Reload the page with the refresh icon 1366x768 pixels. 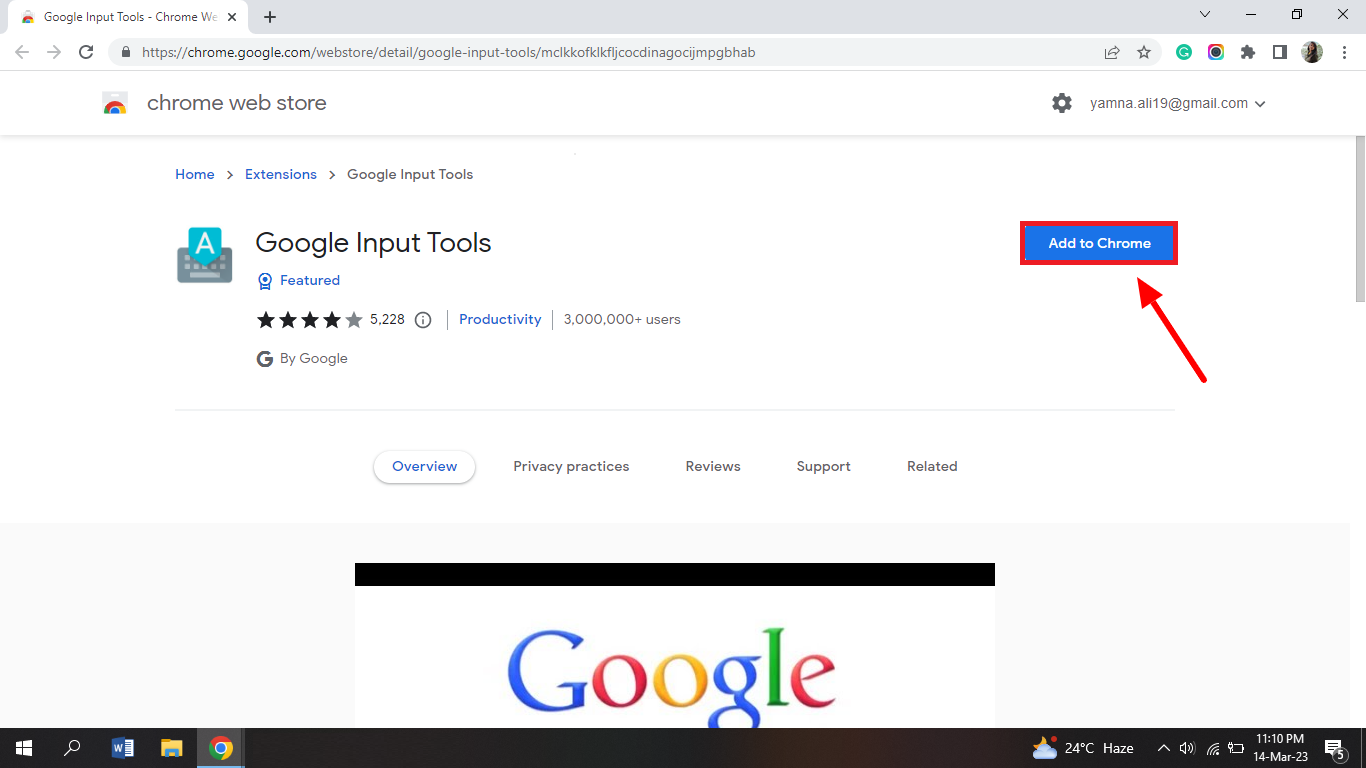[x=86, y=52]
